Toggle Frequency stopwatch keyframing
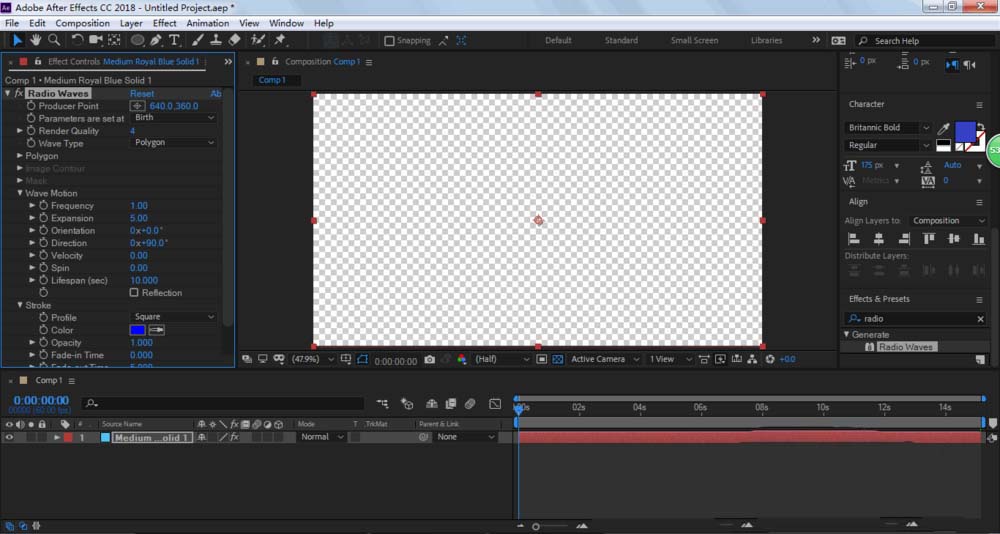This screenshot has height=534, width=1000. click(x=43, y=205)
